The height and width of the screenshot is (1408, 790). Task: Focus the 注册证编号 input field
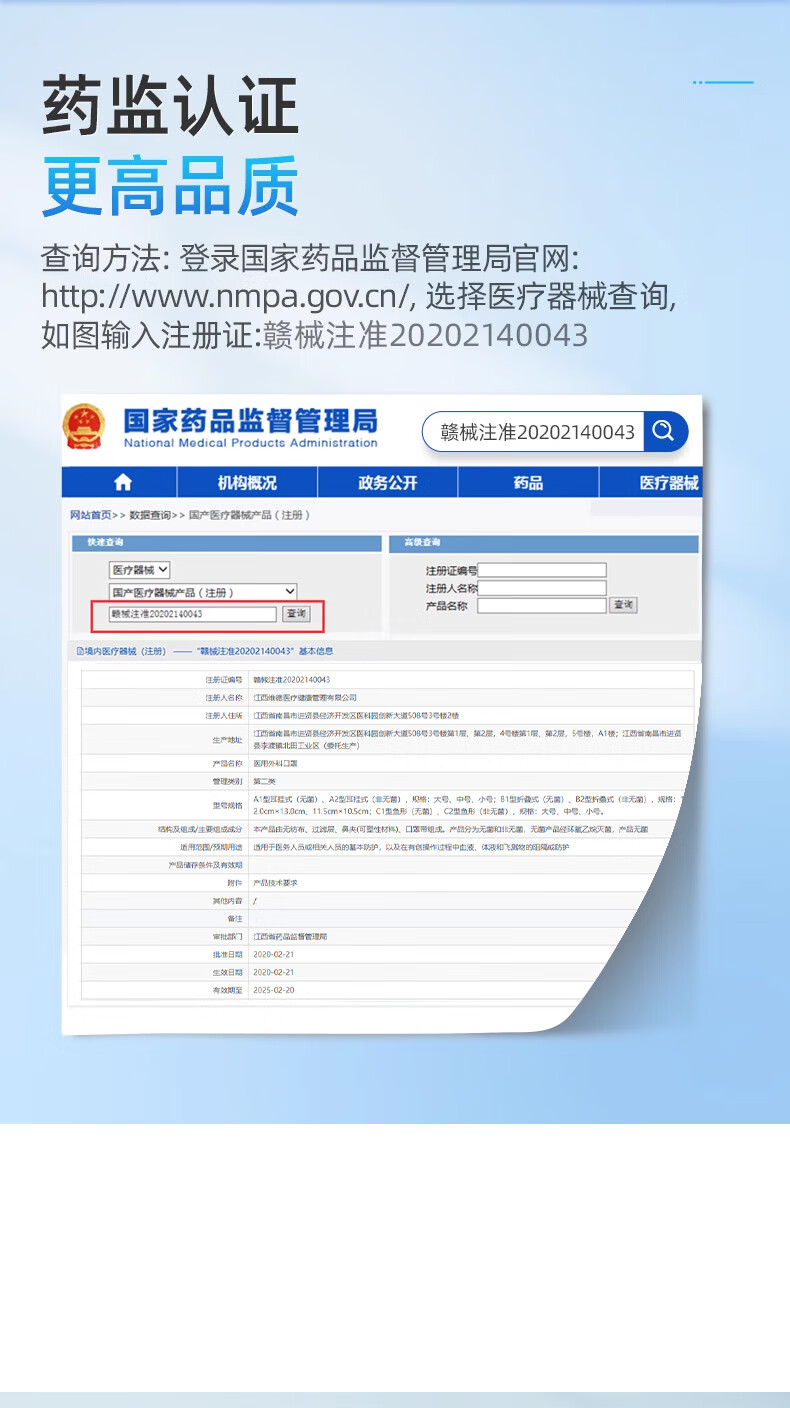point(541,570)
